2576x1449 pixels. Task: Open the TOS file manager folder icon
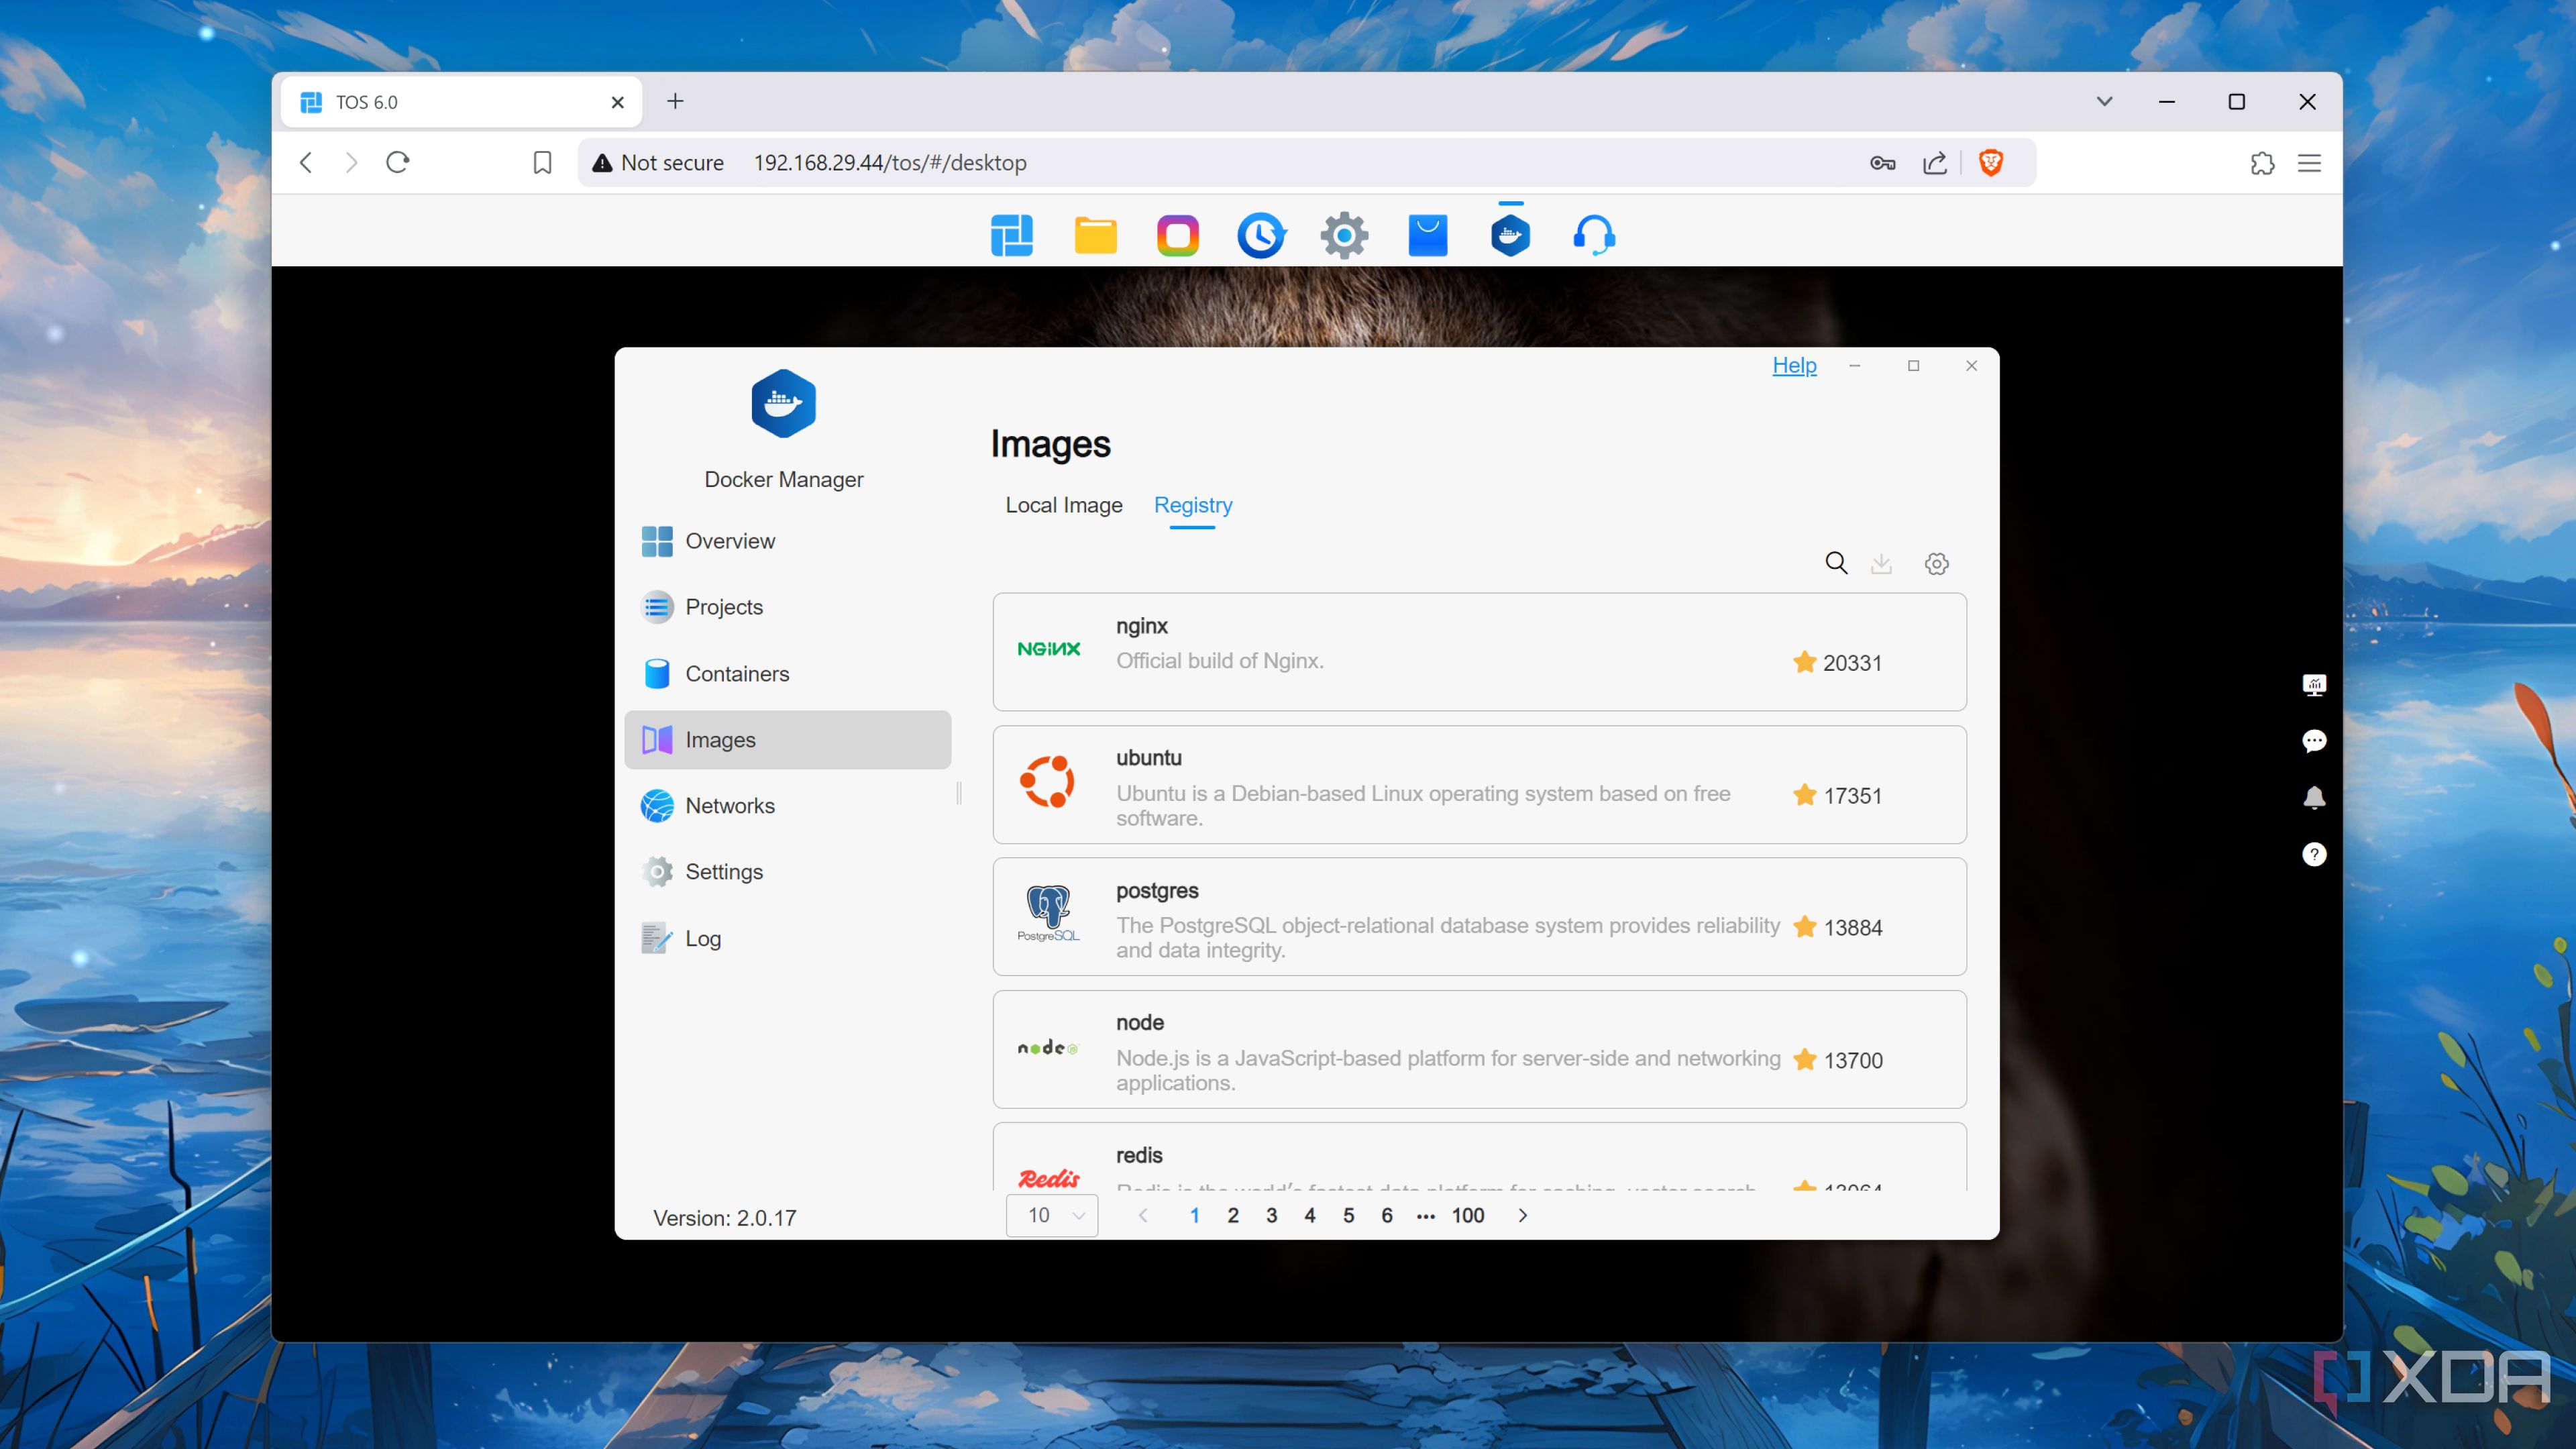click(1096, 234)
